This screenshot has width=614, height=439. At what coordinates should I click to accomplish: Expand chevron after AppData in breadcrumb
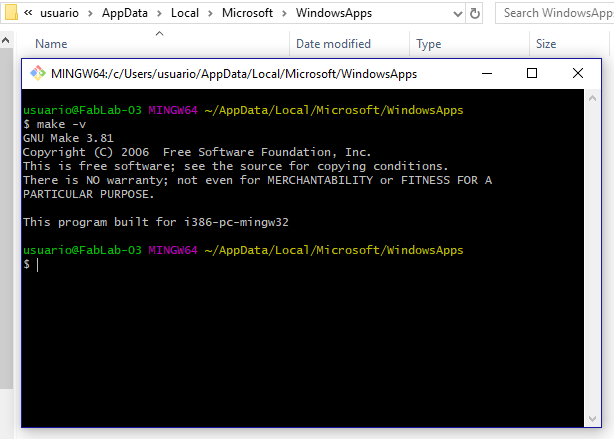point(159,13)
